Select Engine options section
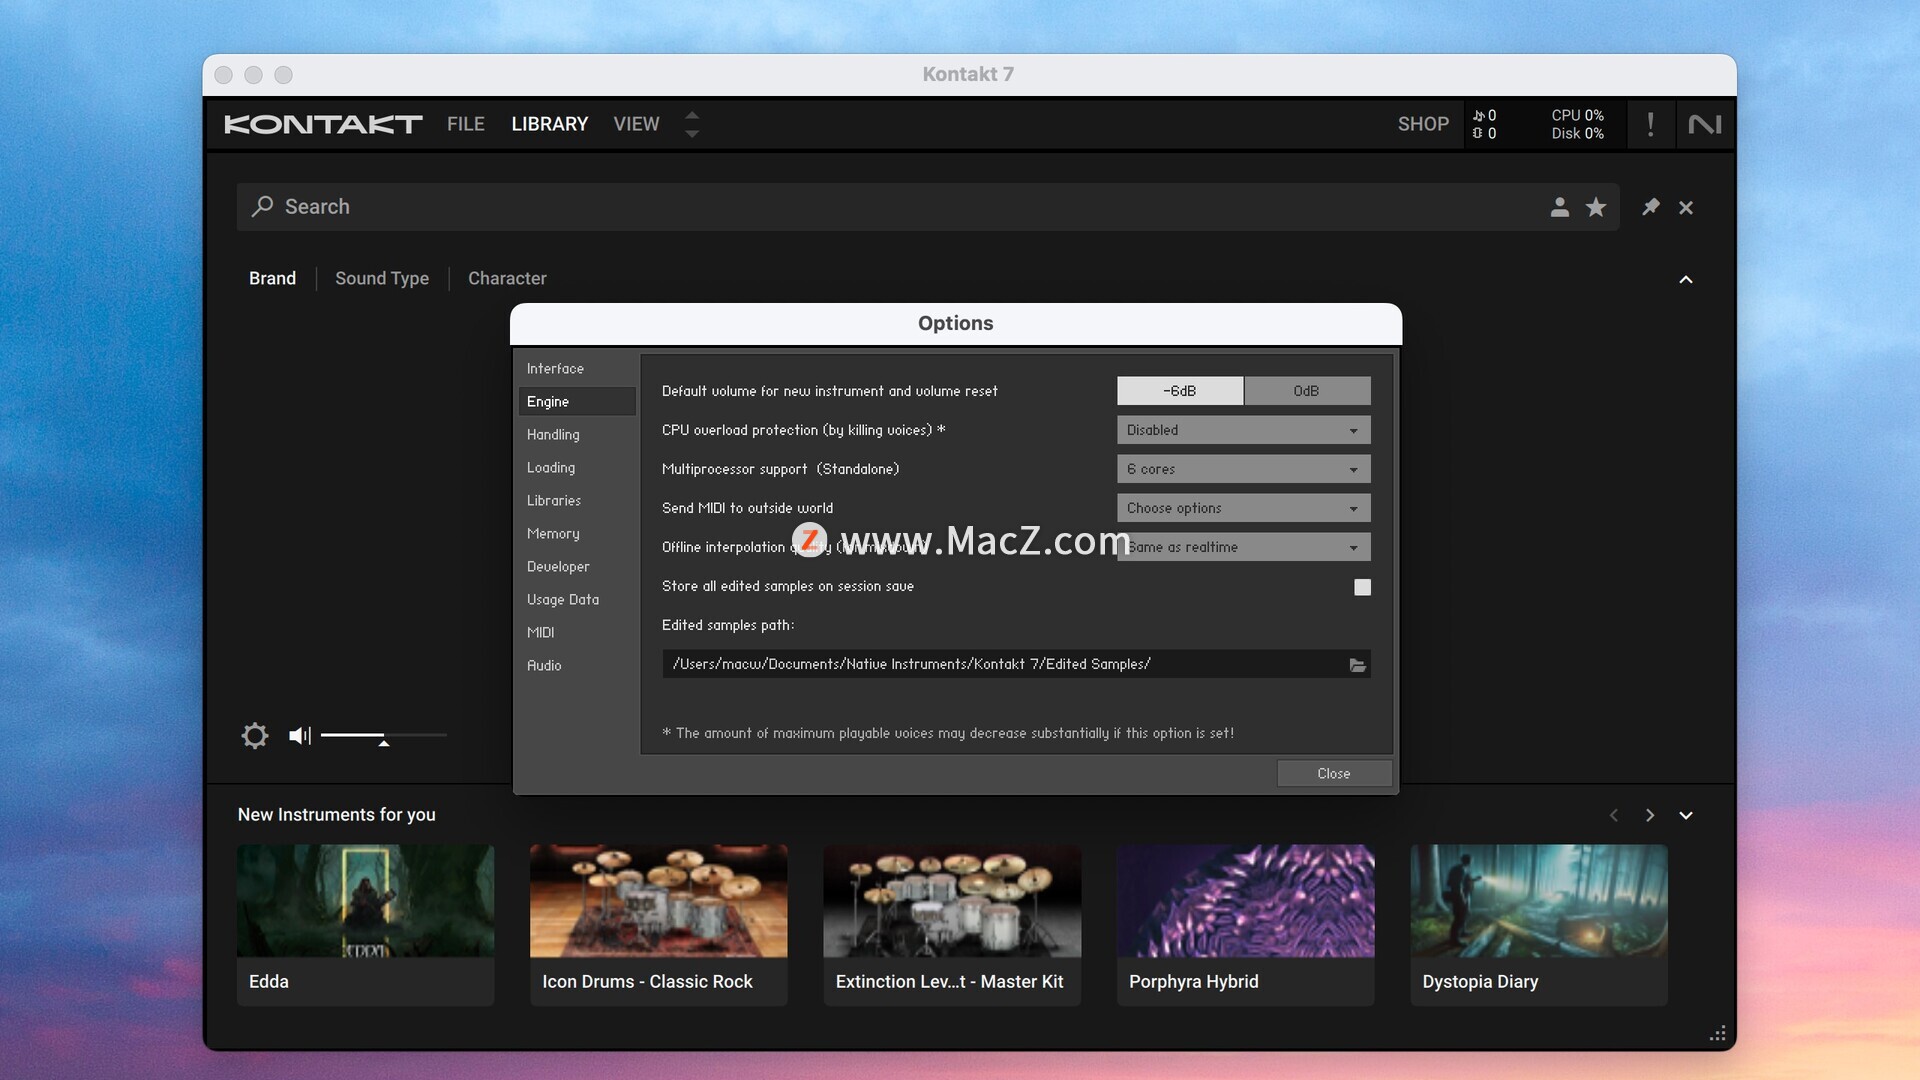Viewport: 1920px width, 1080px height. pyautogui.click(x=576, y=402)
